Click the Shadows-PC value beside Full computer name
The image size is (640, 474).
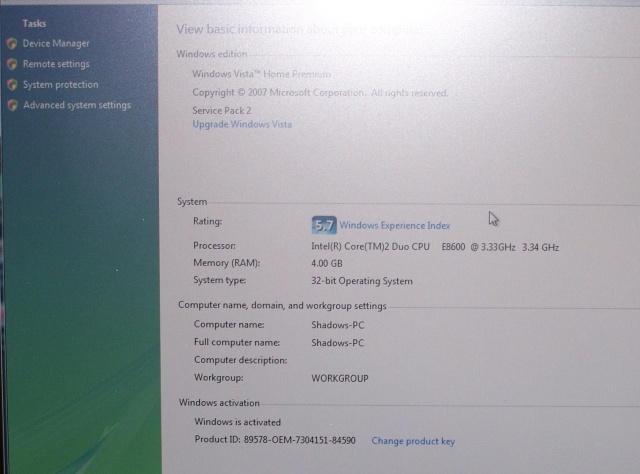338,343
